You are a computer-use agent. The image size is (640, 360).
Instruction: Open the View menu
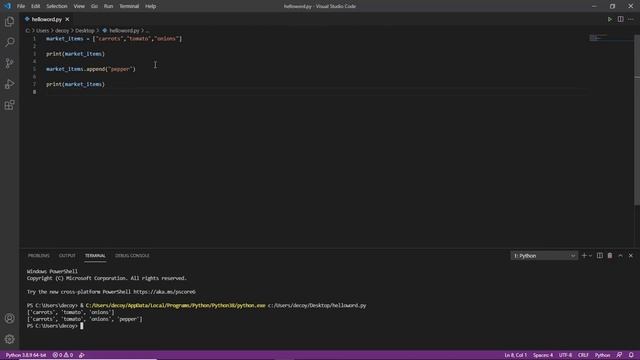tap(79, 6)
